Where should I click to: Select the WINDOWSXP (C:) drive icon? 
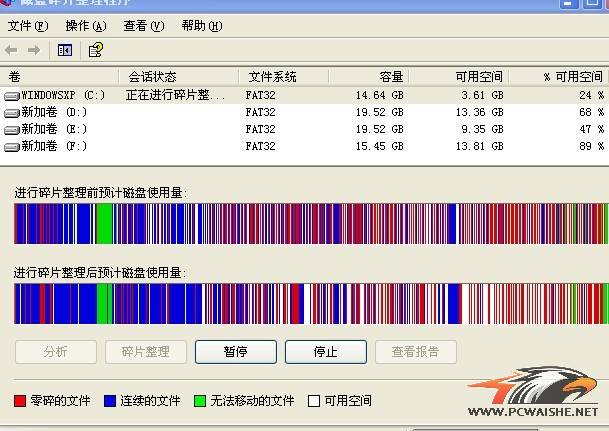(x=12, y=95)
